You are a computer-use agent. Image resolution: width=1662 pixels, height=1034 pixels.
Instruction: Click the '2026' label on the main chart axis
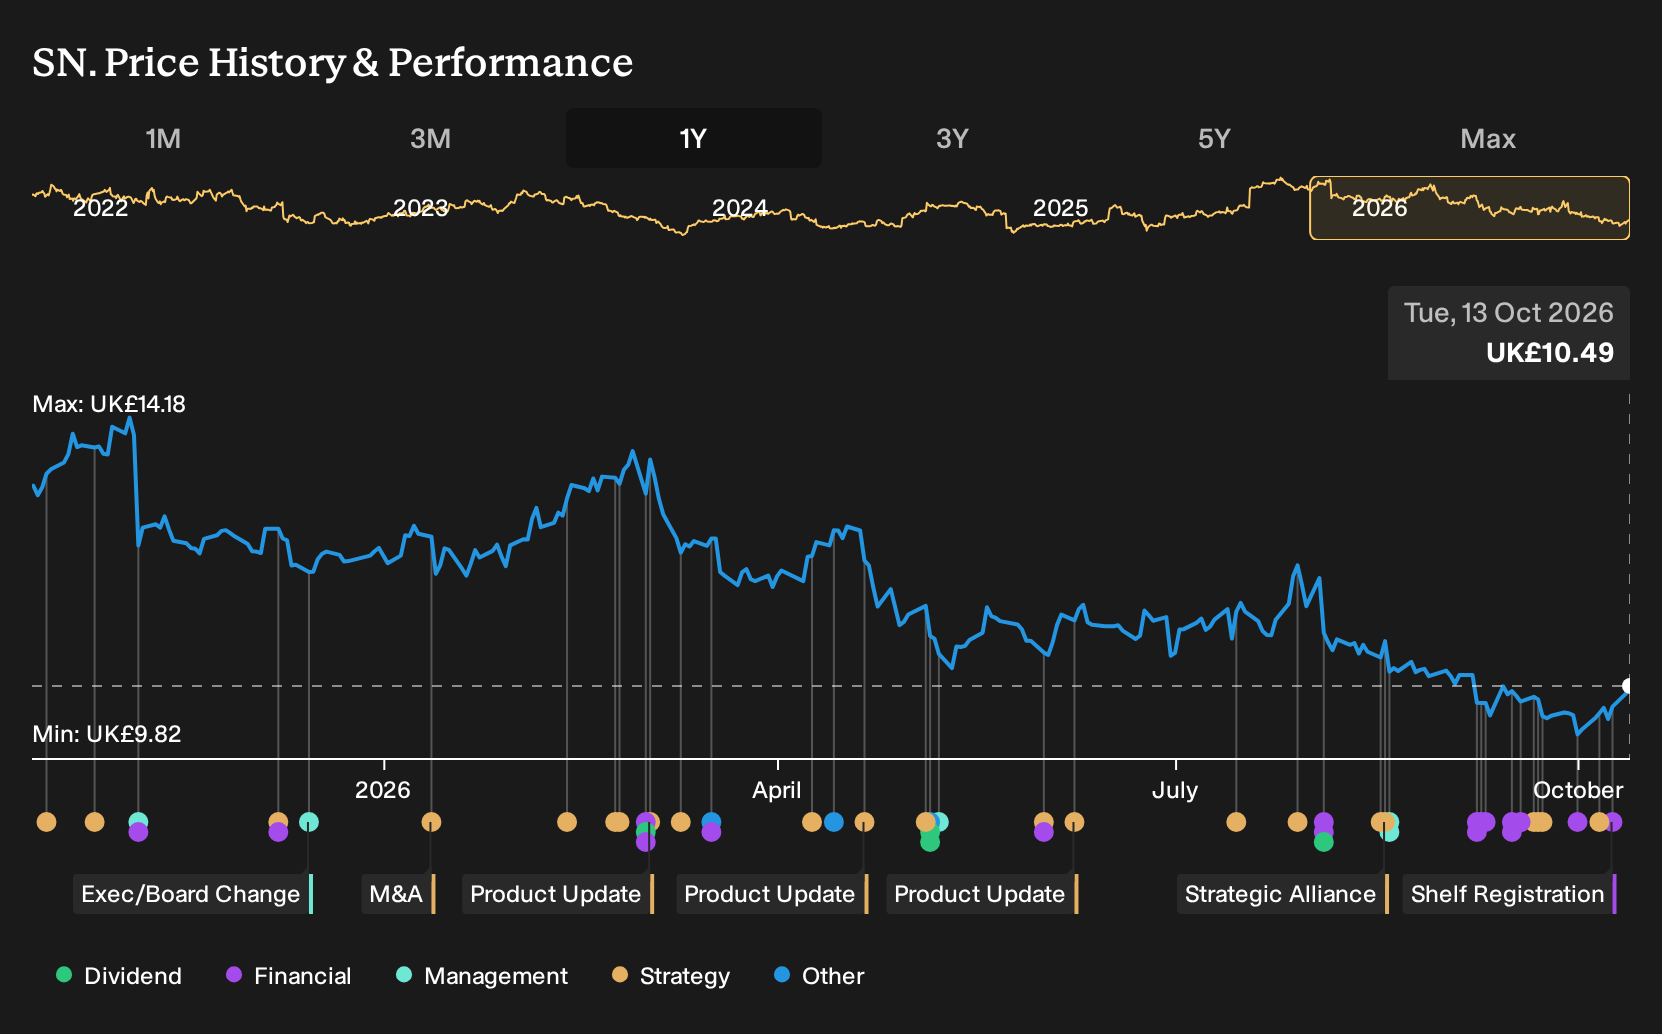pos(383,790)
